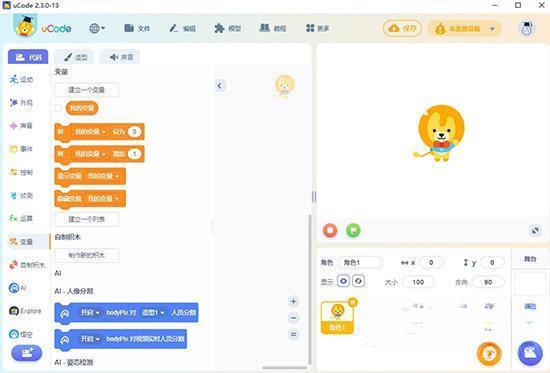The image size is (550, 373).
Task: Open 开启 dropdown in bodyPix costume block
Action: (90, 312)
